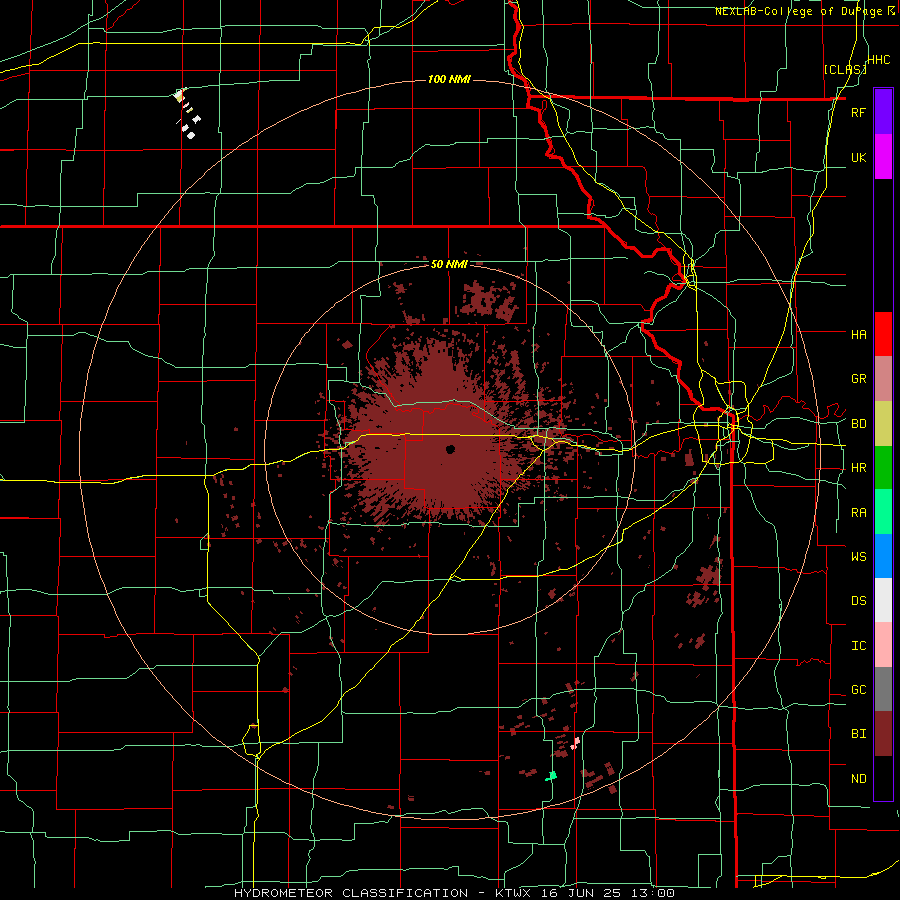Click the 50 NMI range ring label
Viewport: 900px width, 900px height.
[x=449, y=264]
